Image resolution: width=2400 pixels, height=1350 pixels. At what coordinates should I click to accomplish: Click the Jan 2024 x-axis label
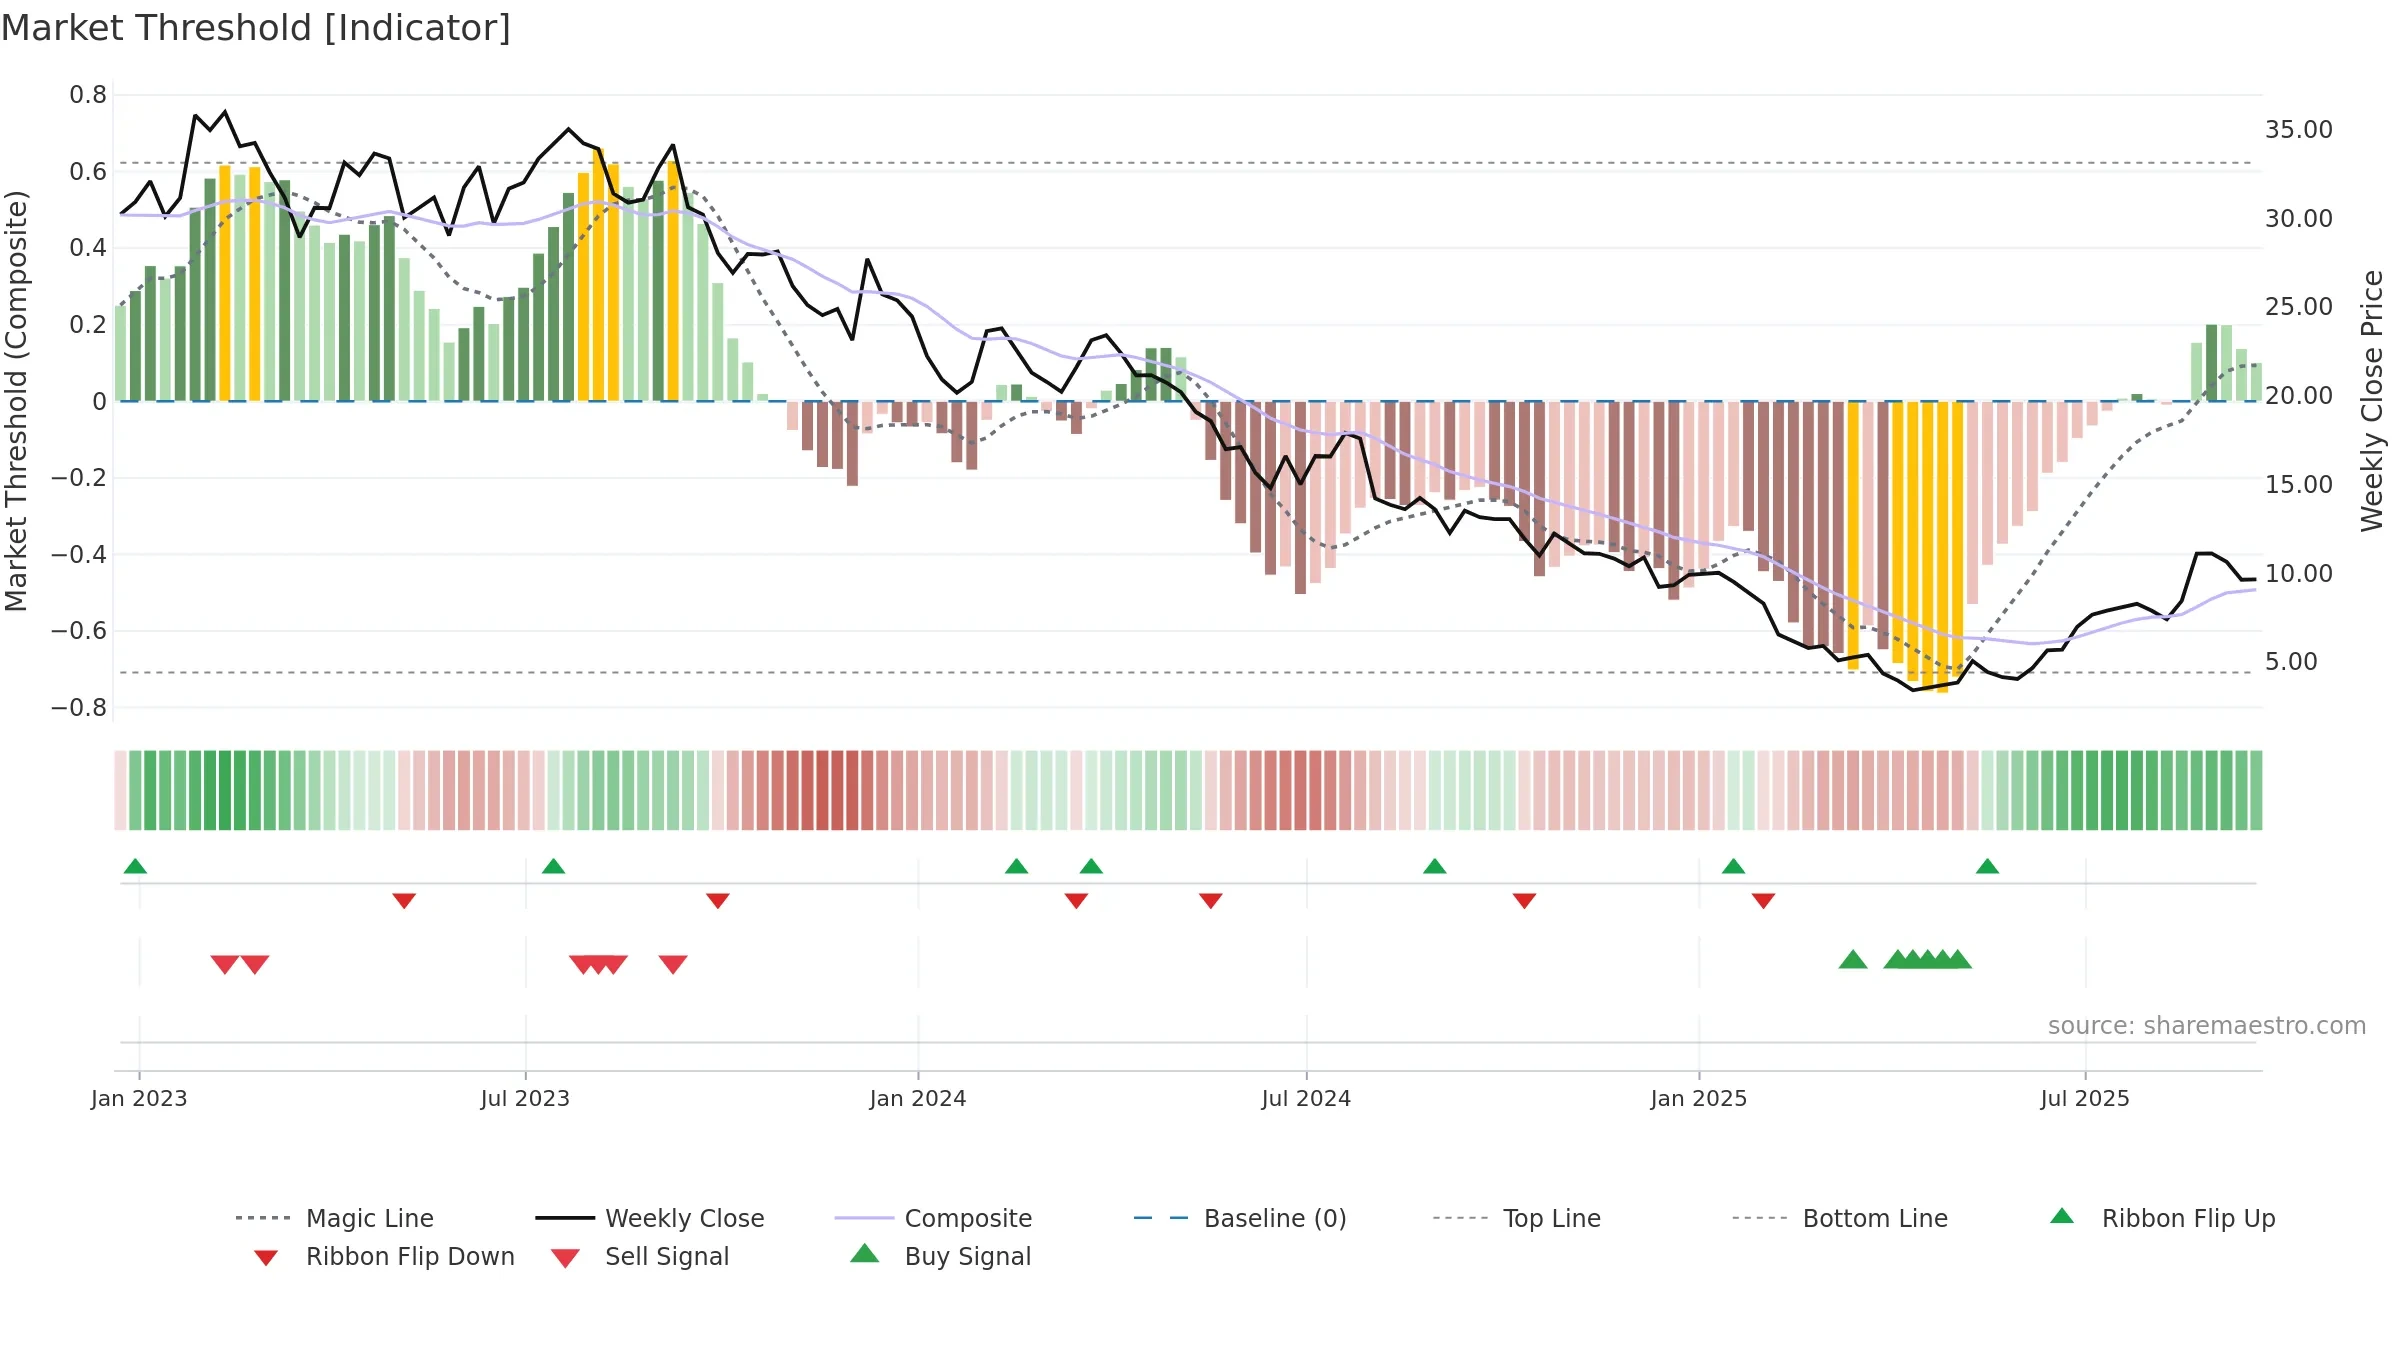click(x=918, y=1098)
